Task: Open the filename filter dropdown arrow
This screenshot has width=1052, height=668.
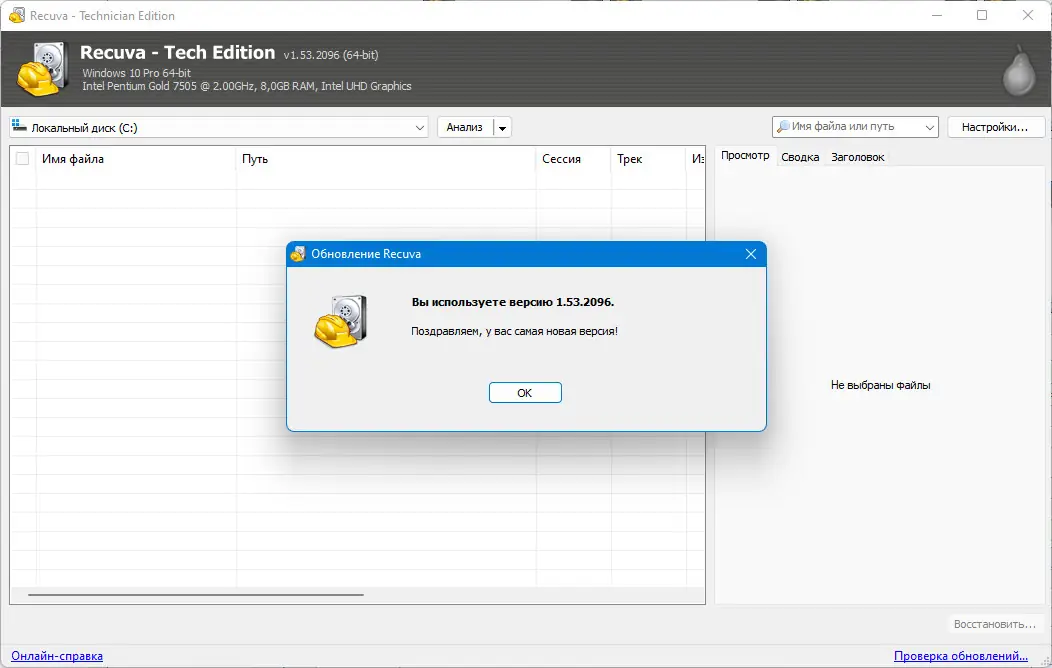Action: pos(930,127)
